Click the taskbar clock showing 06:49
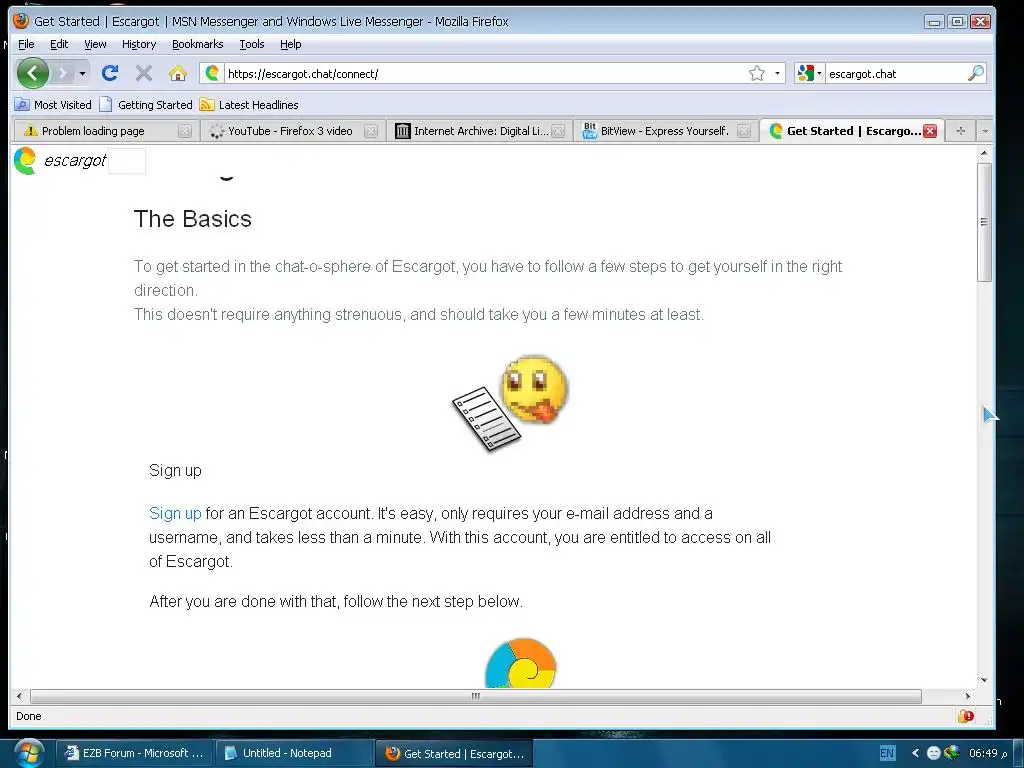 click(x=988, y=753)
